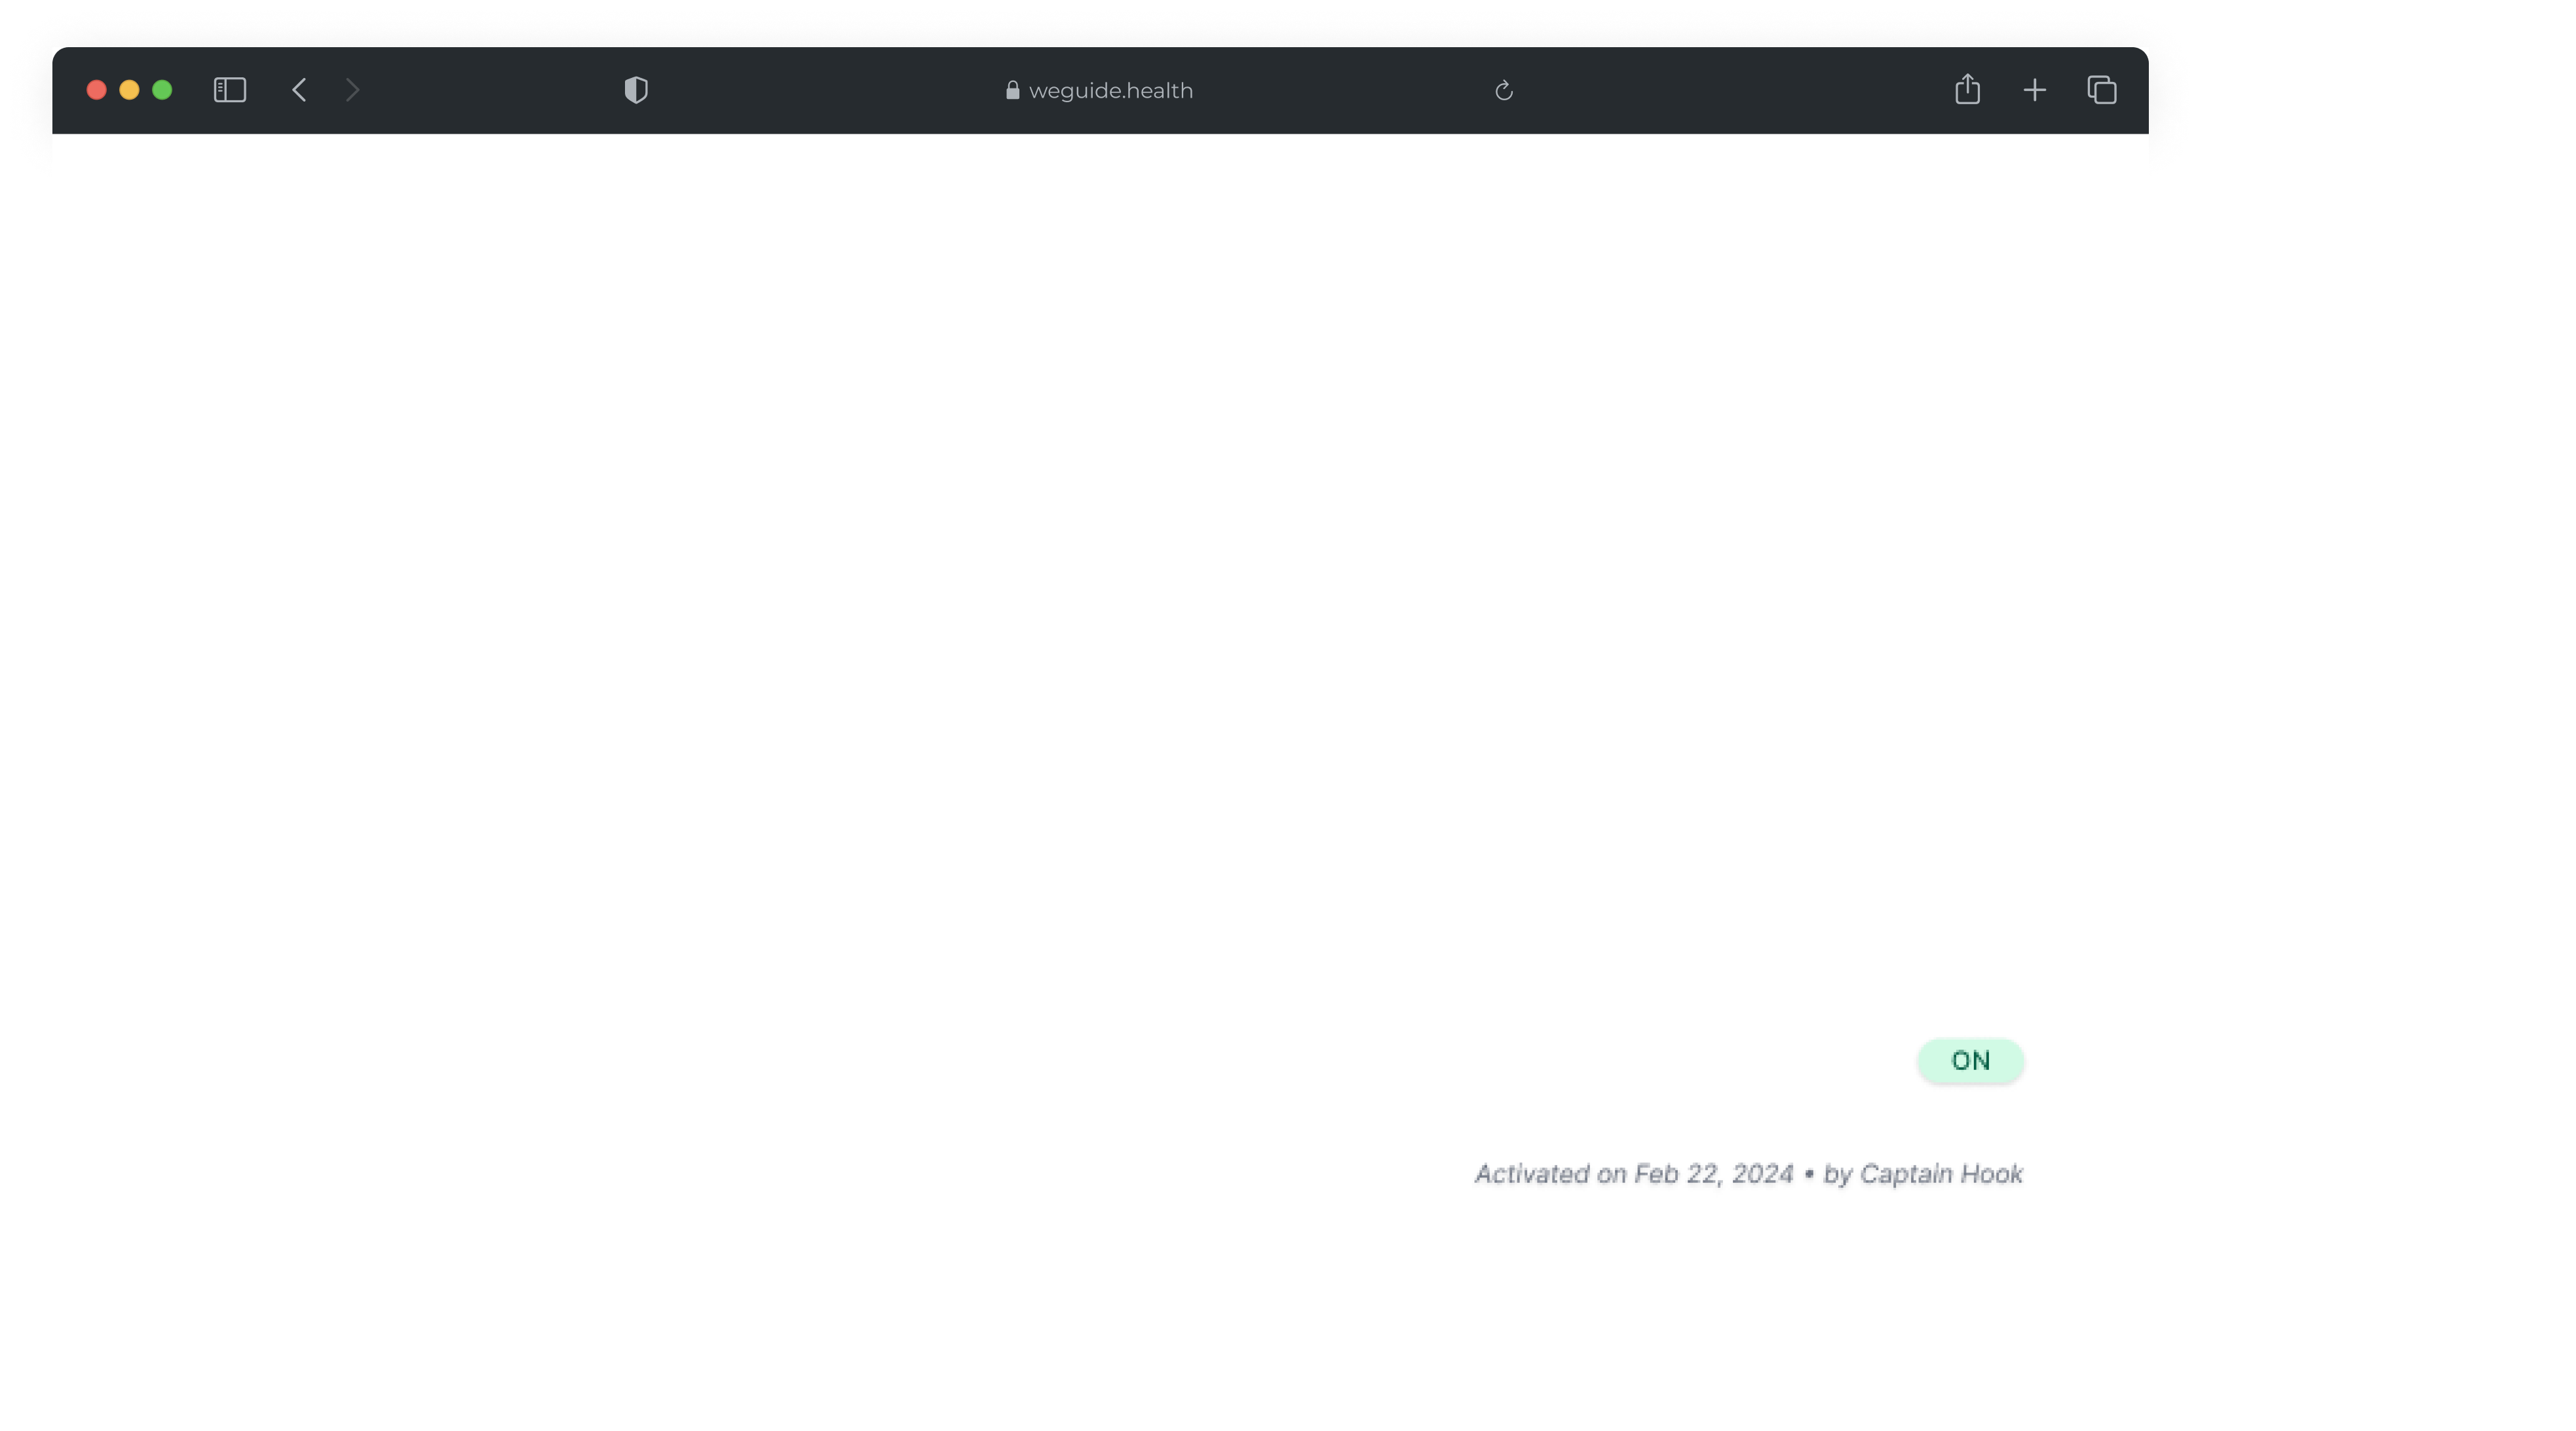Enter fullscreen using the green button
This screenshot has width=2576, height=1431.
click(x=162, y=90)
